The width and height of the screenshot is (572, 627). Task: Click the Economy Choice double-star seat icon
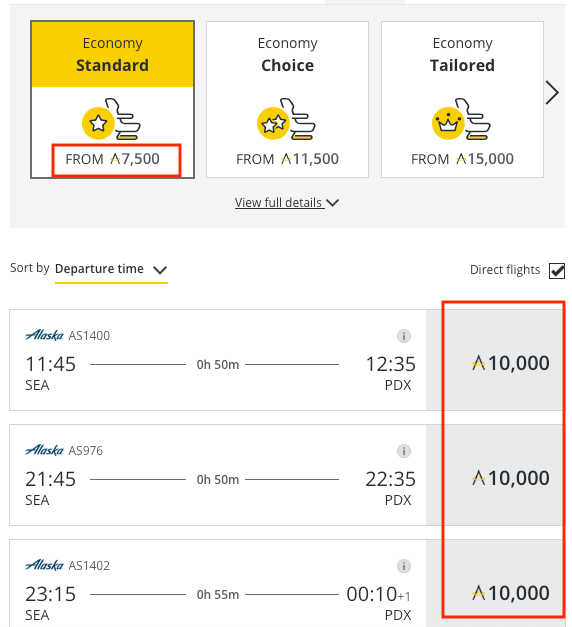(x=286, y=119)
